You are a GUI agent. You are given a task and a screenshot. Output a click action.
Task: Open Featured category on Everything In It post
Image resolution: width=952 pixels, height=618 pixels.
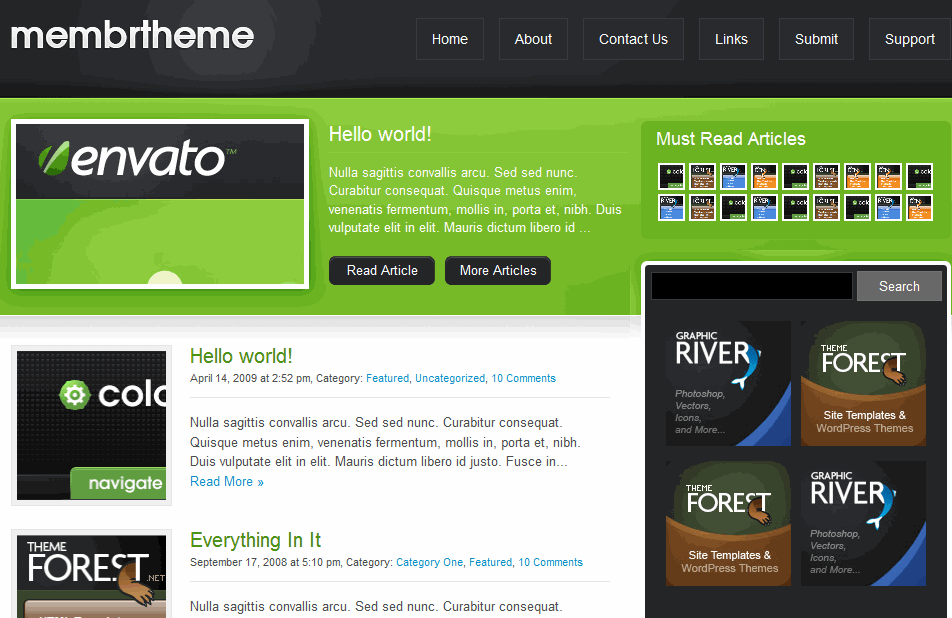click(x=491, y=562)
